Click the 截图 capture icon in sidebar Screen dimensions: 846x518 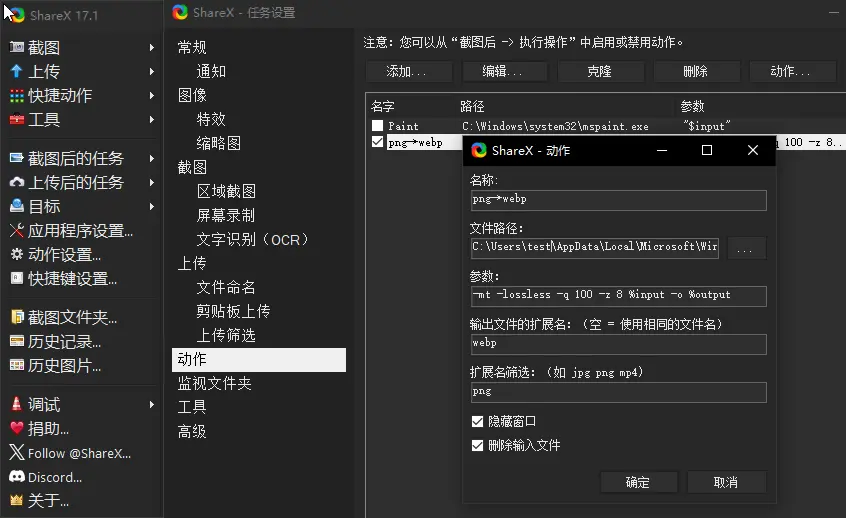(17, 47)
